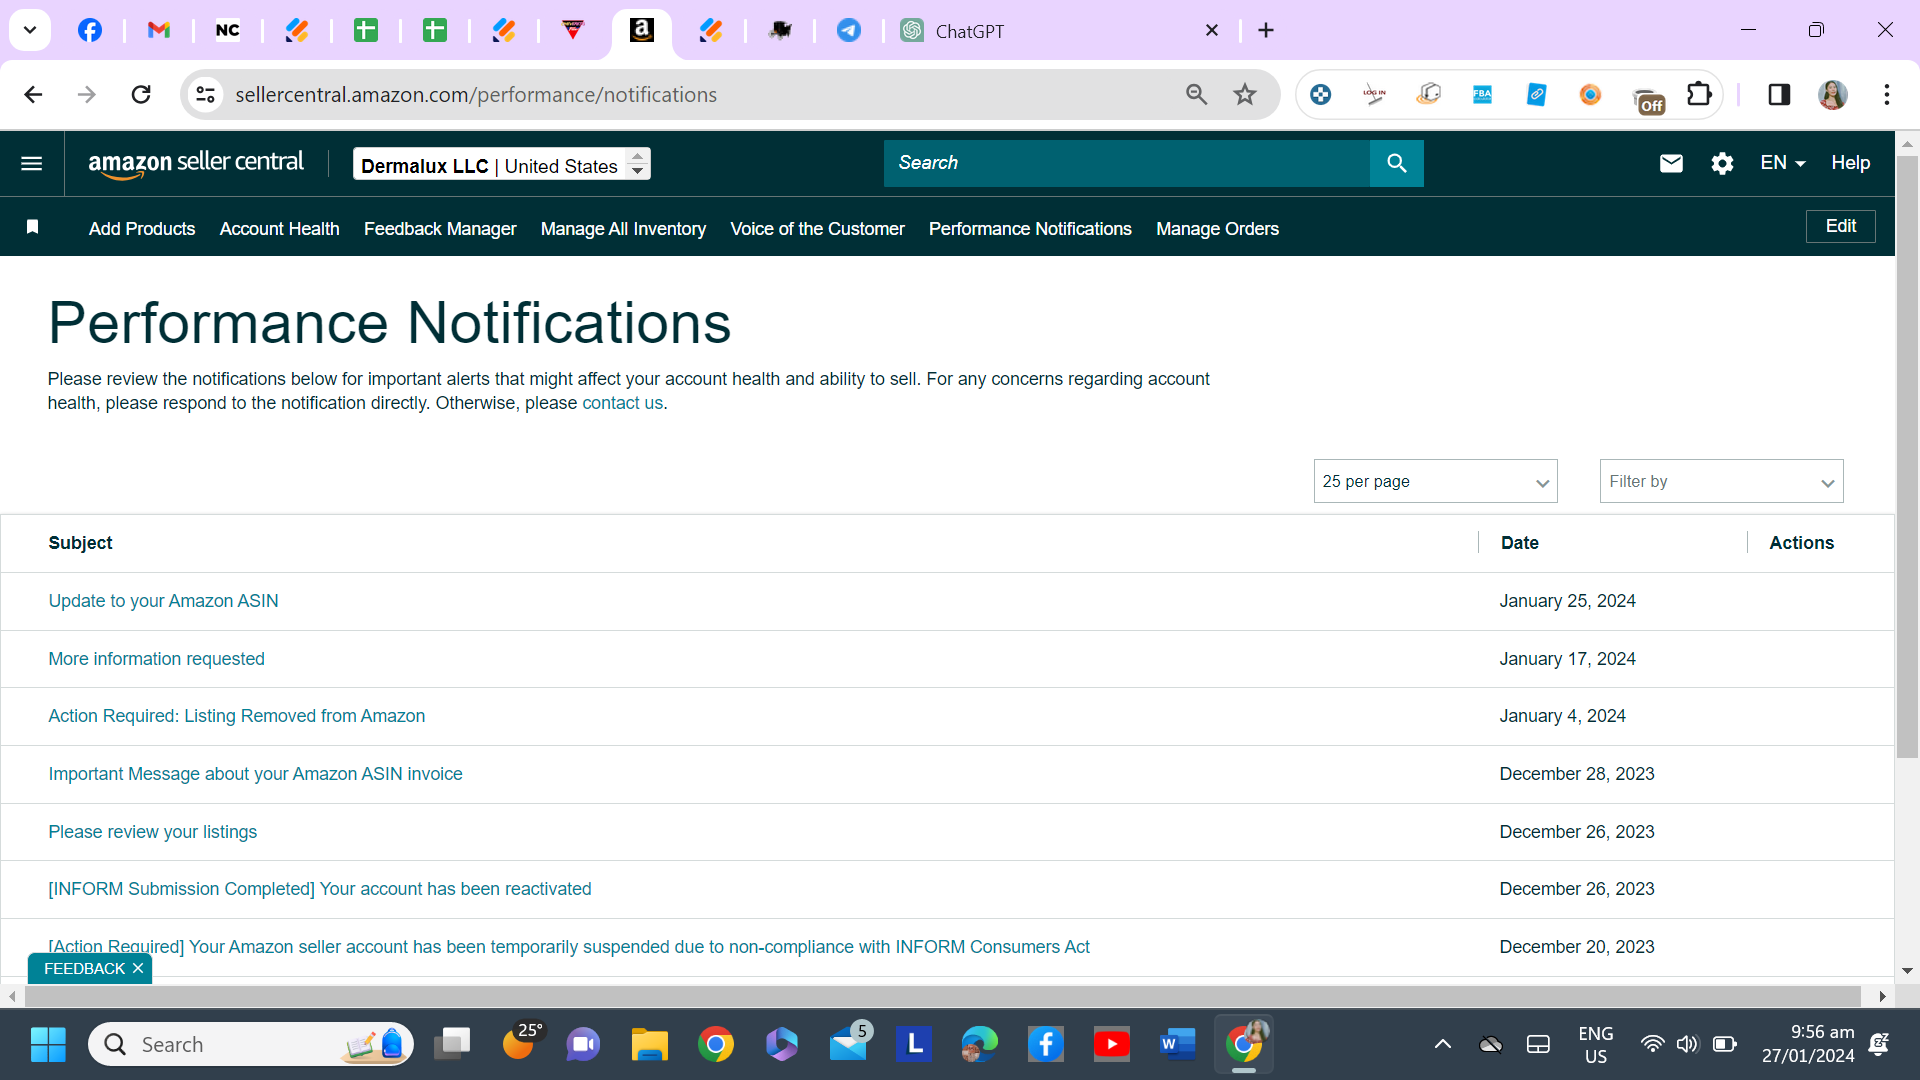
Task: Open the volume control in system tray
Action: coord(1688,1045)
